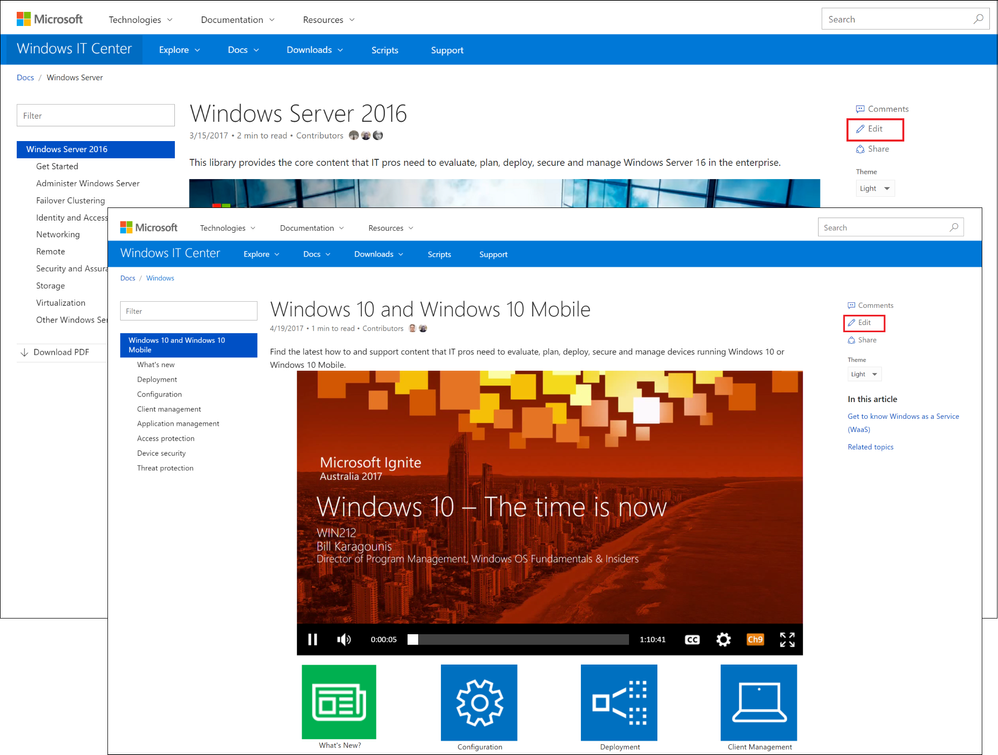Expand Documentation menu in the back window

click(238, 20)
